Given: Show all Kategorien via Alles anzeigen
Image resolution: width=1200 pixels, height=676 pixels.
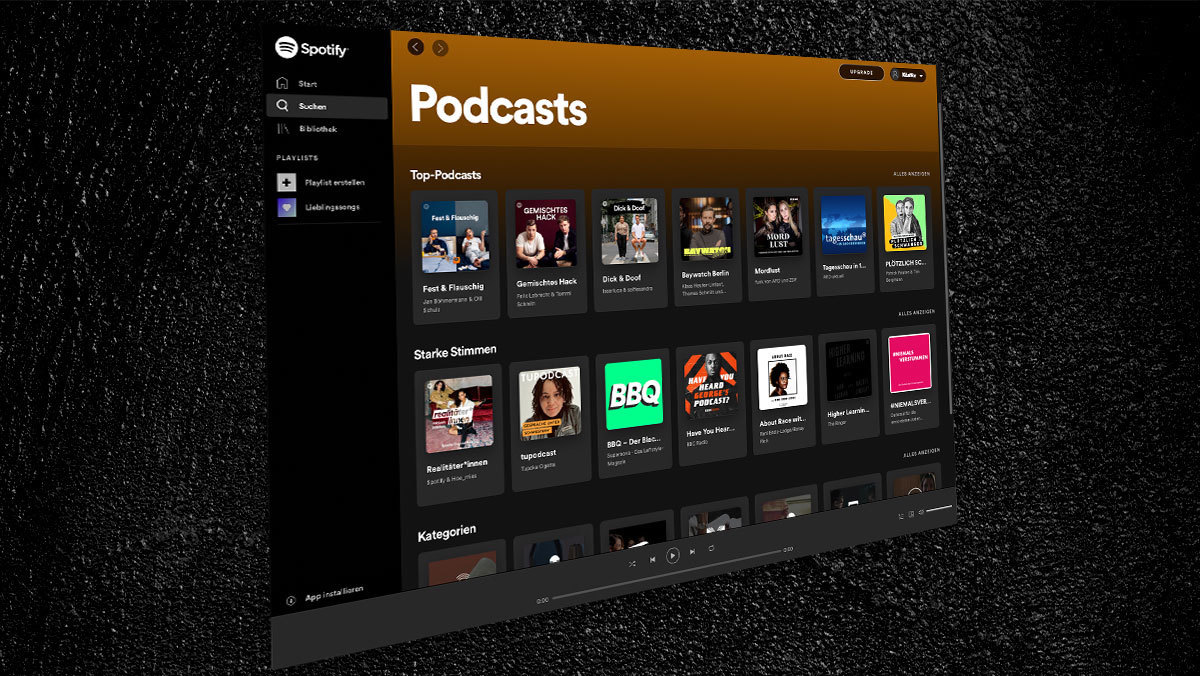Looking at the screenshot, I should coord(921,453).
